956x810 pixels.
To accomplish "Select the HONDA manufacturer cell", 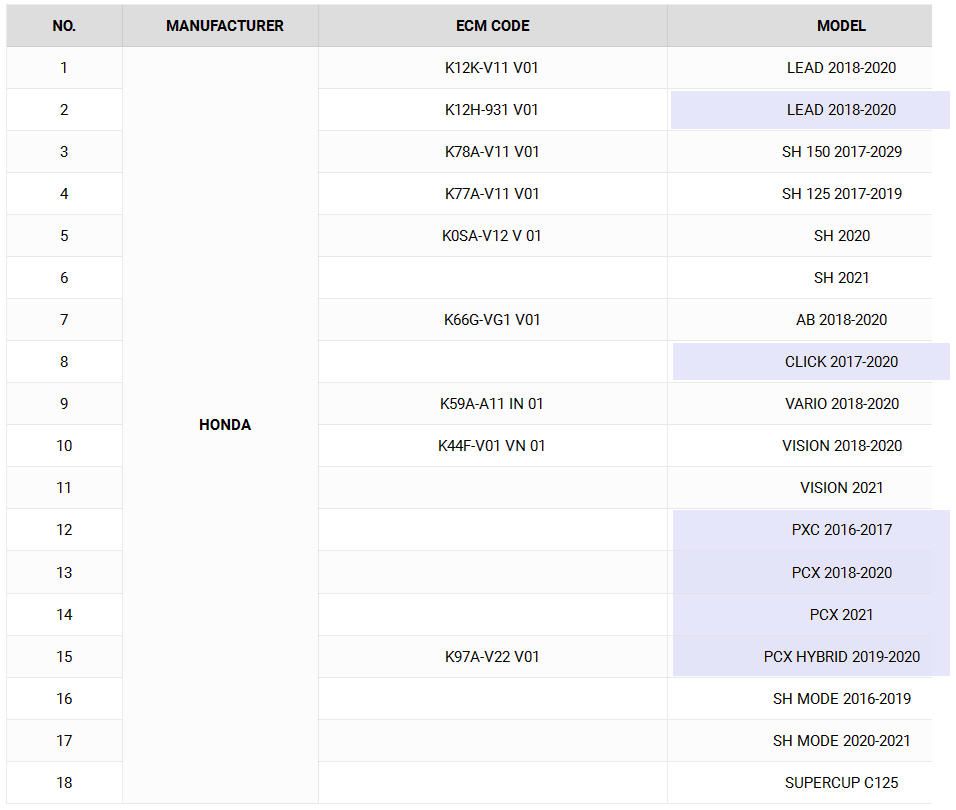I will click(224, 425).
